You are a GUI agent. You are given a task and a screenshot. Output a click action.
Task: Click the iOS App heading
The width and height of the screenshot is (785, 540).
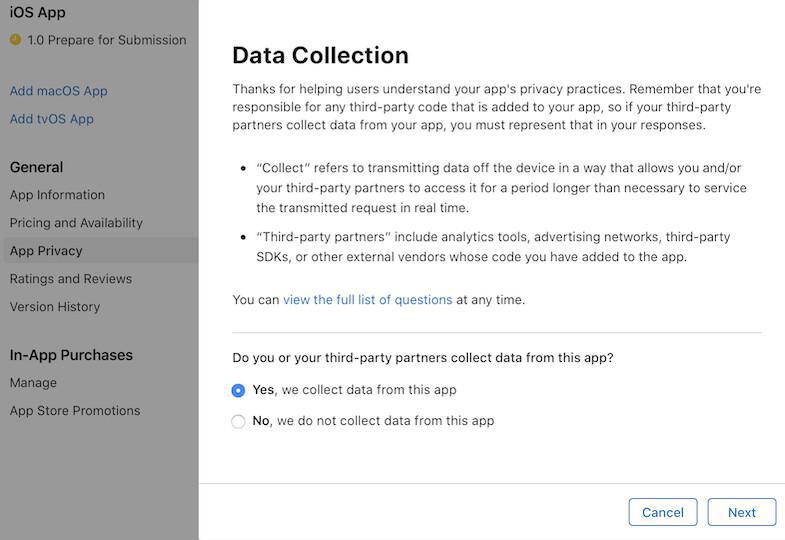click(x=38, y=13)
